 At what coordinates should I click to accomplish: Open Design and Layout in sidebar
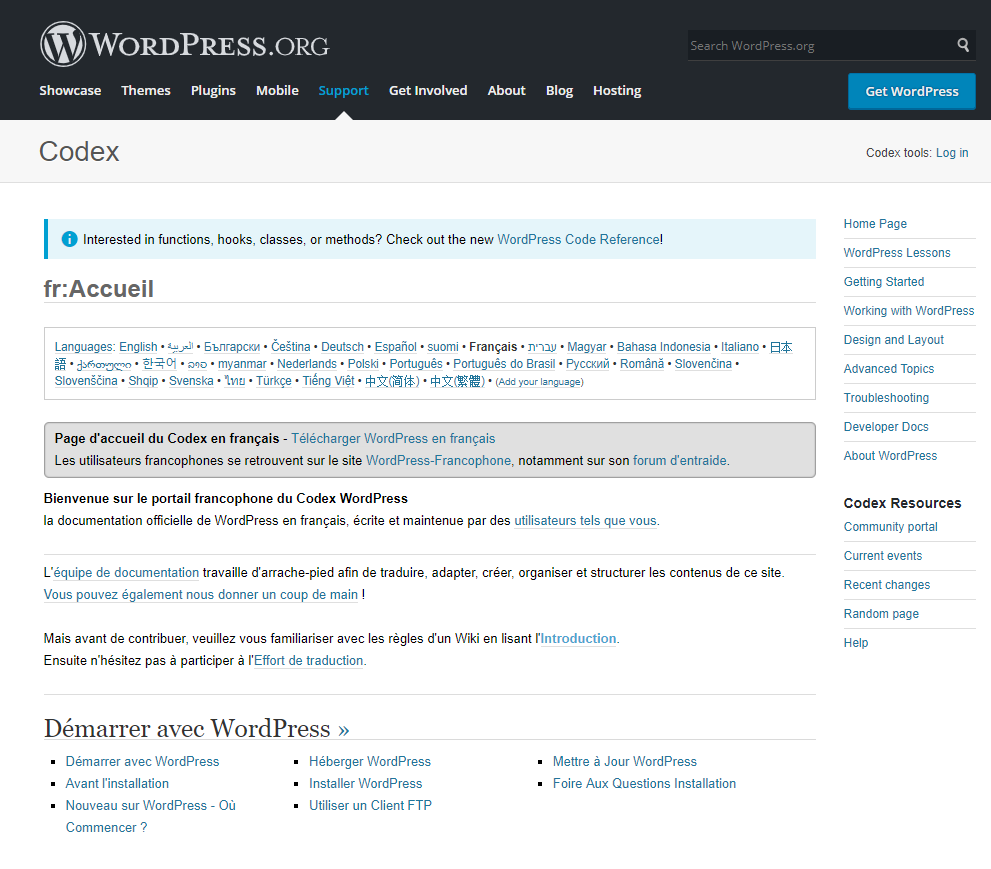point(893,339)
